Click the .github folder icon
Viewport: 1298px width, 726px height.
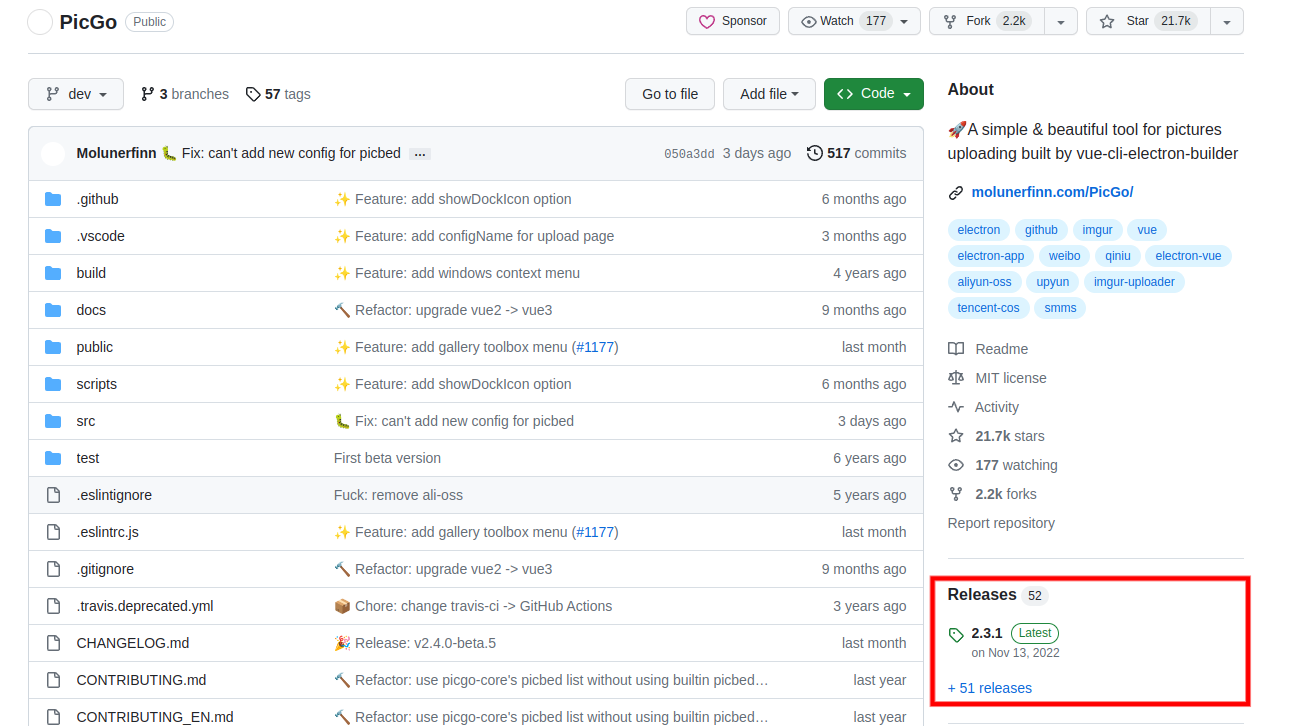pyautogui.click(x=53, y=199)
